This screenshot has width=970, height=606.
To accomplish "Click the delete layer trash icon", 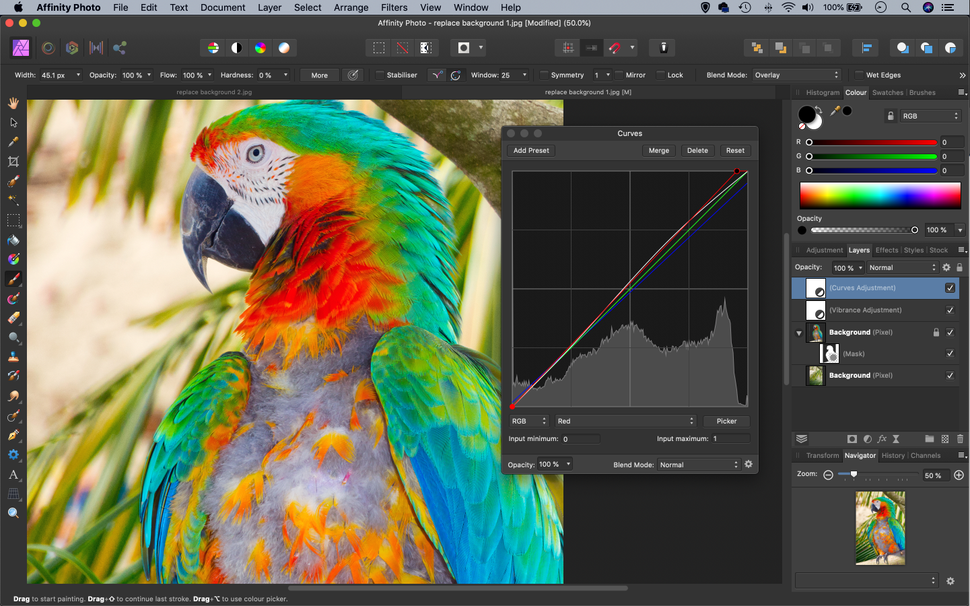I will point(960,438).
